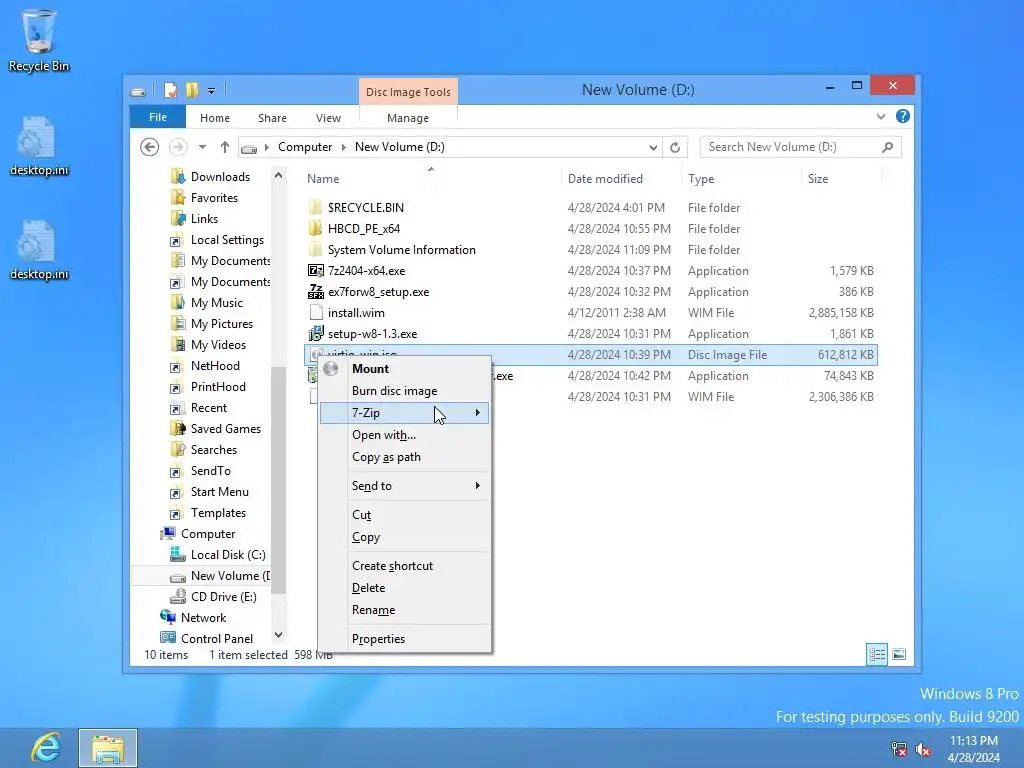Open the 7-Zip submenu

(405, 413)
